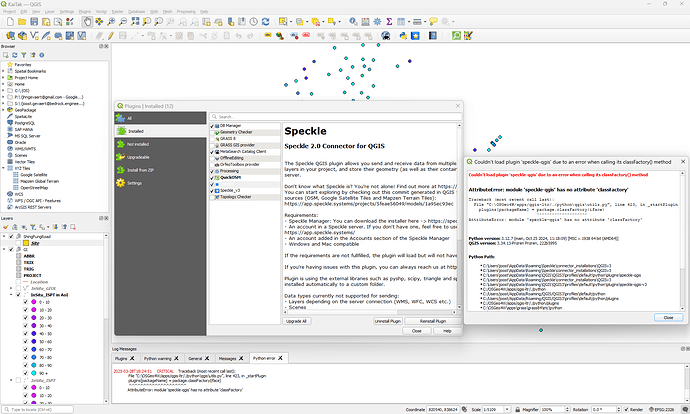Open the Scale dropdown in status bar
Viewport: 690px width, 414px height.
pyautogui.click(x=507, y=409)
